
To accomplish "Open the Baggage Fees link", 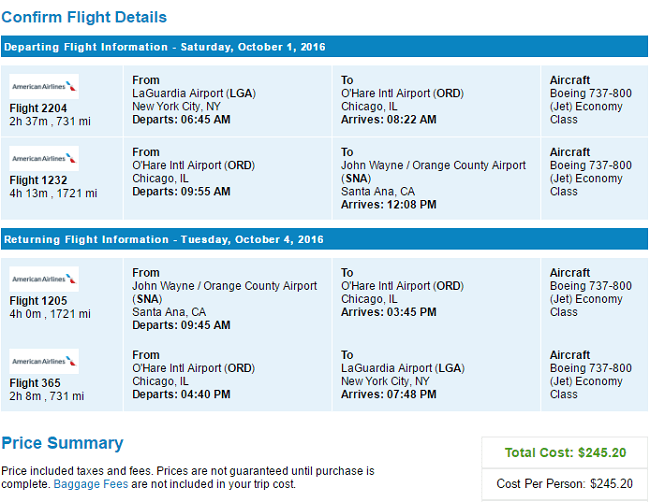I will pos(91,484).
